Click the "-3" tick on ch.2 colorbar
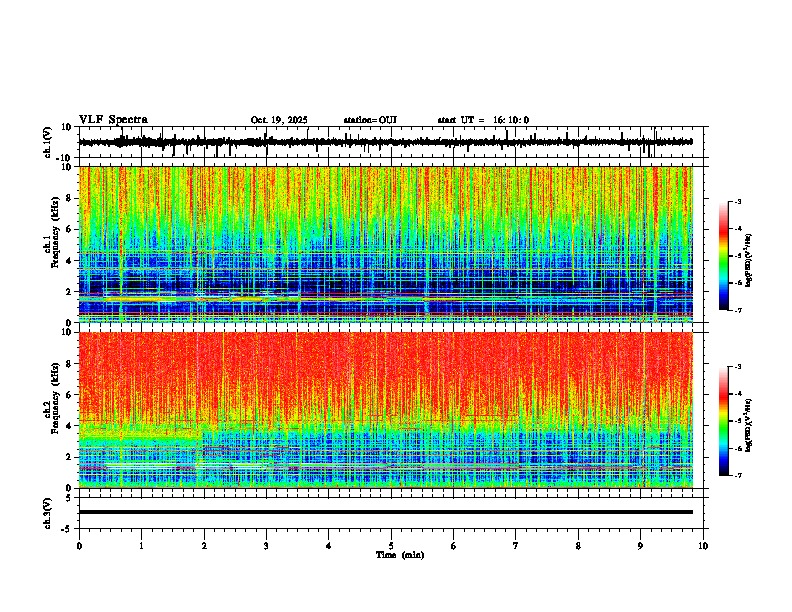The width and height of the screenshot is (792, 612). (x=737, y=367)
